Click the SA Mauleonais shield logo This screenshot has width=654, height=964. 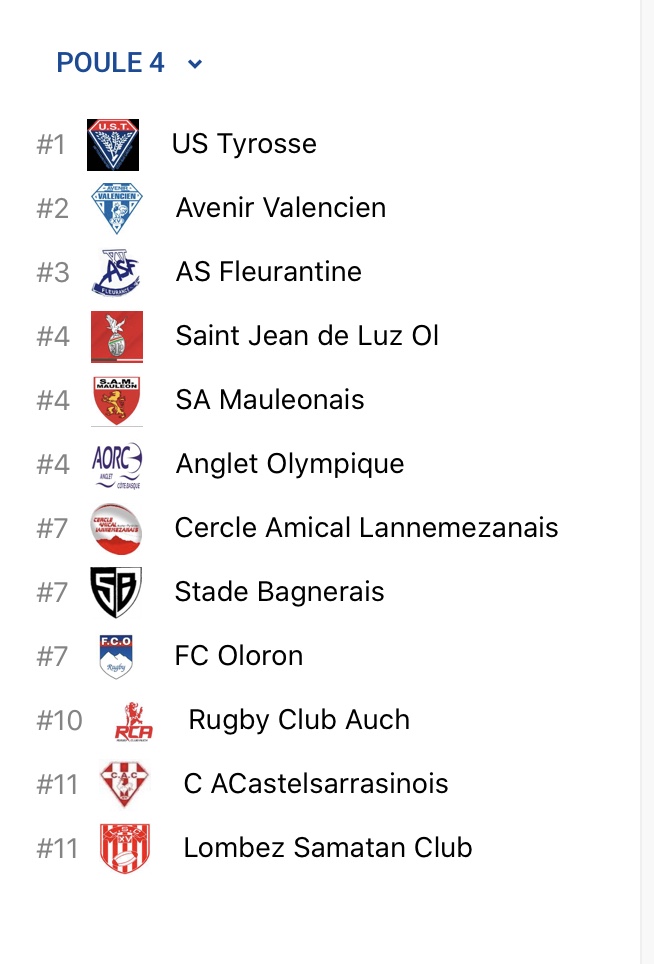[x=117, y=400]
